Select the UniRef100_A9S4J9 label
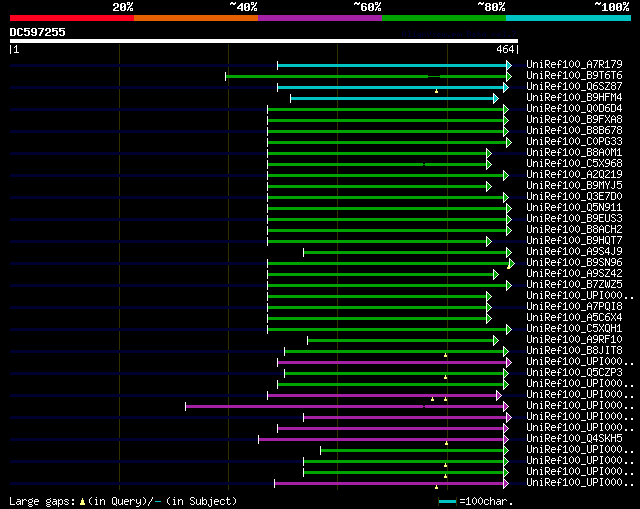Image resolution: width=640 pixels, height=509 pixels. point(574,252)
